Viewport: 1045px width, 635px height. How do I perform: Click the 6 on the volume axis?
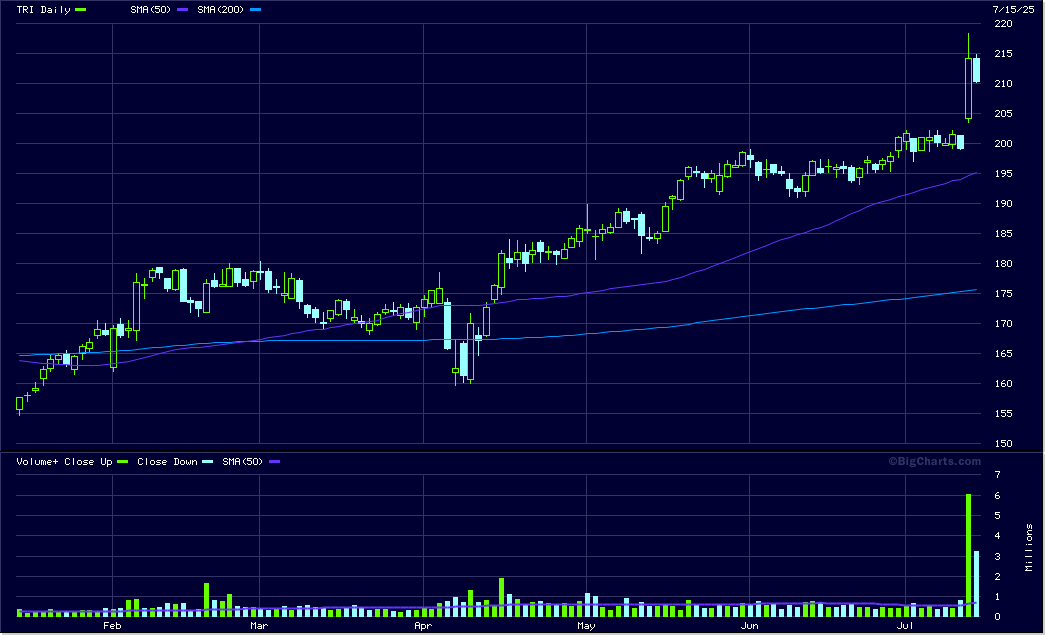click(997, 496)
